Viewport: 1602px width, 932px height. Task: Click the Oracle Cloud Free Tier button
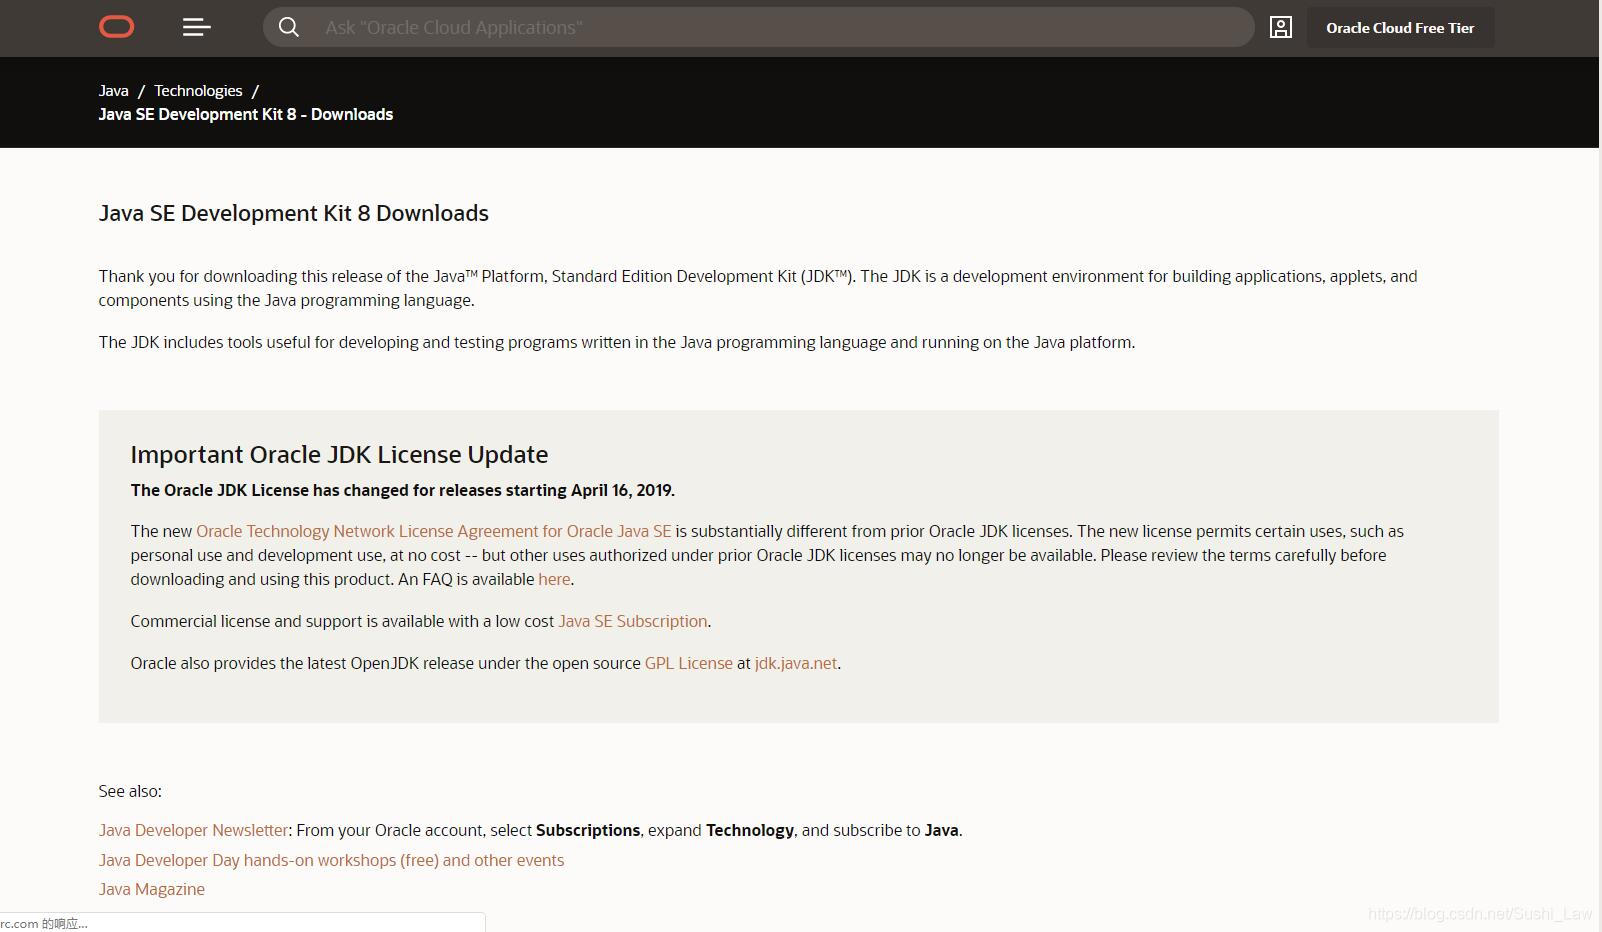[x=1400, y=28]
